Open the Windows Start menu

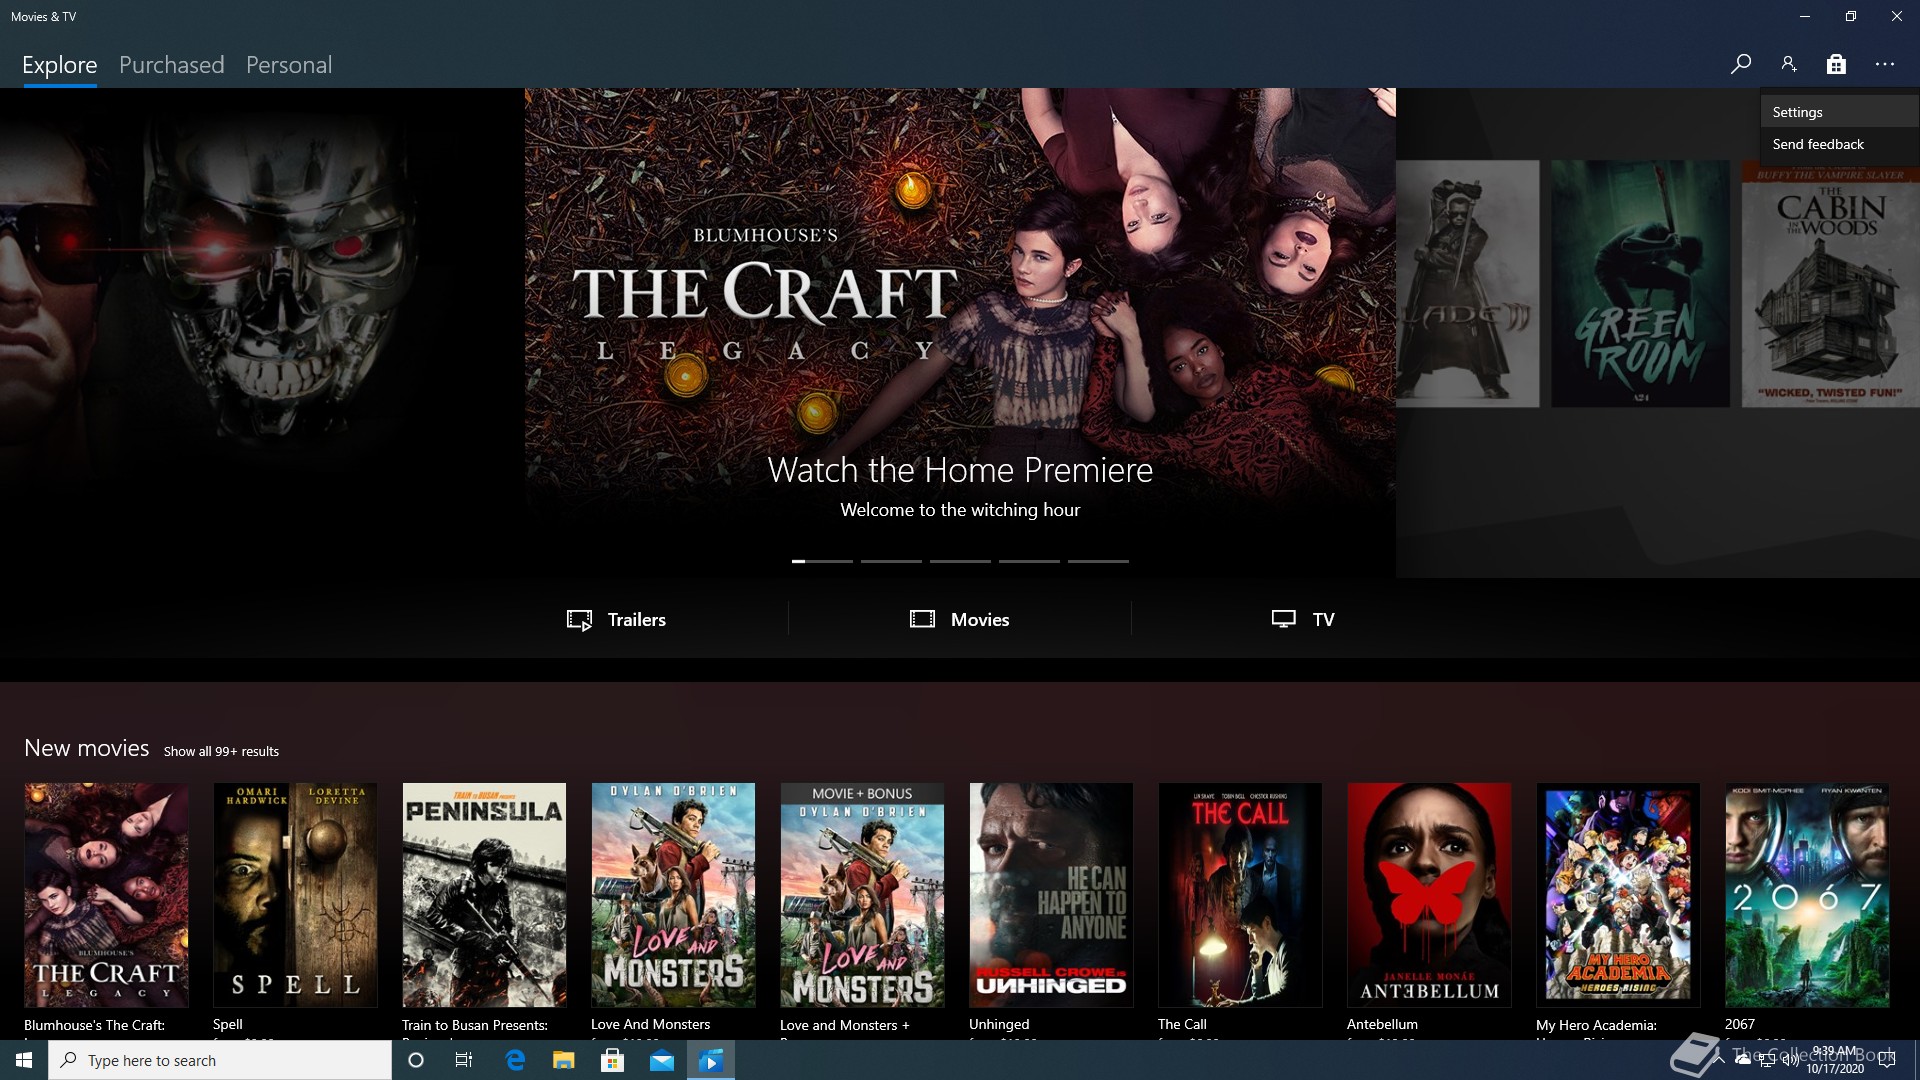click(24, 1060)
